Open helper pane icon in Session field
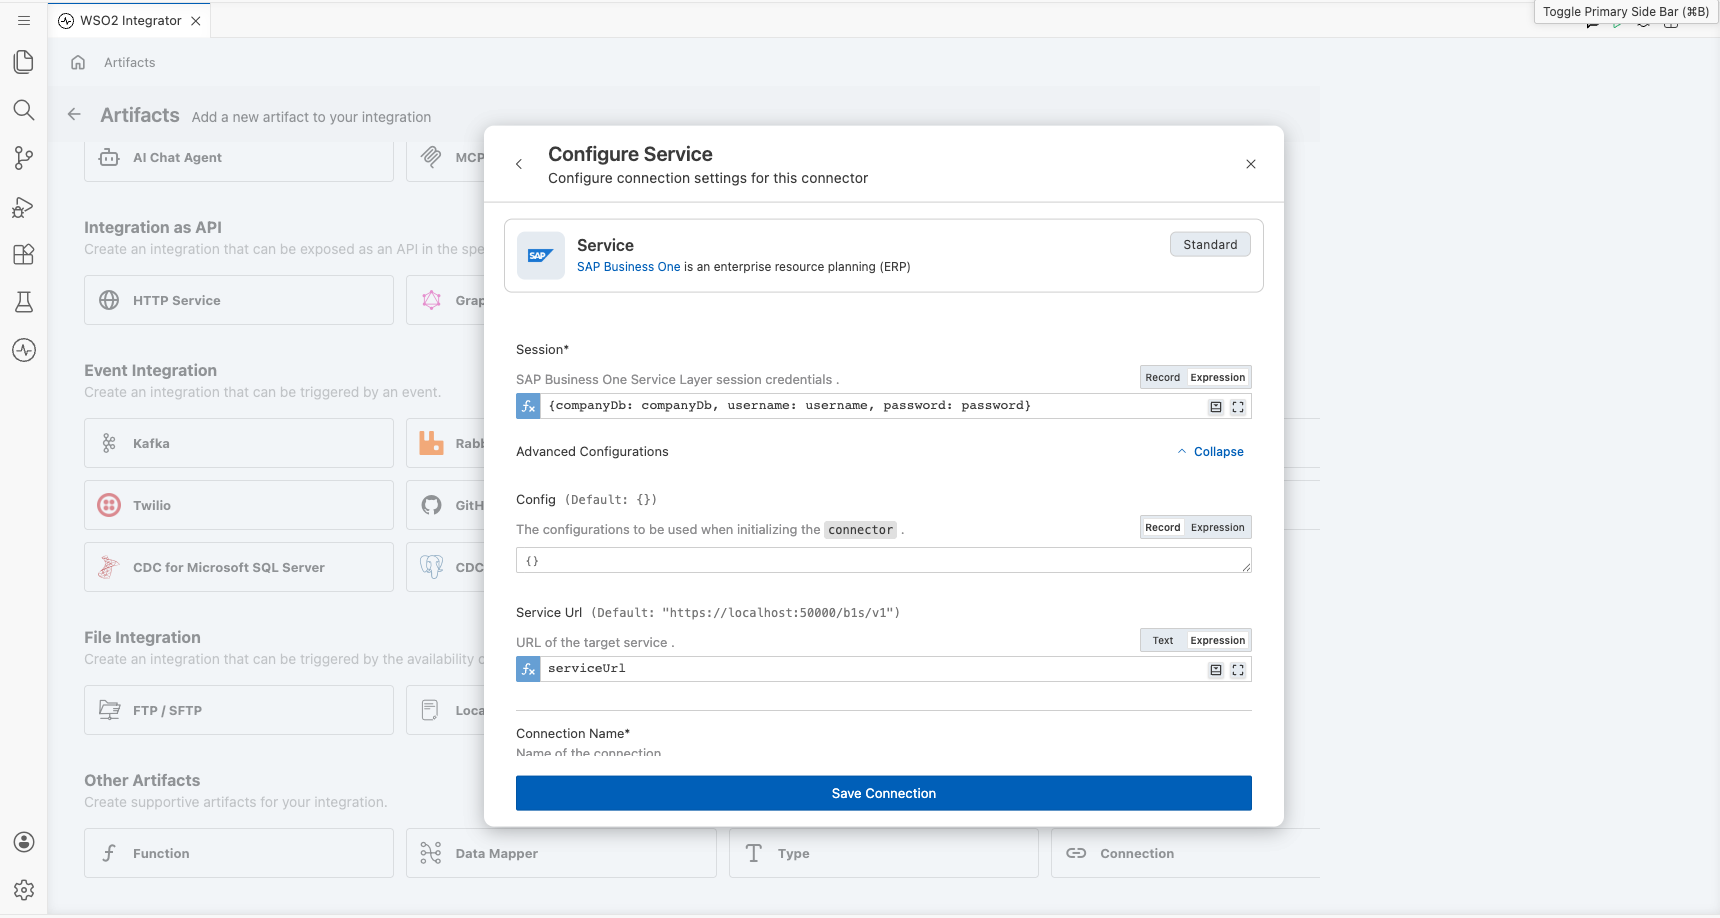1720x918 pixels. pos(1216,407)
